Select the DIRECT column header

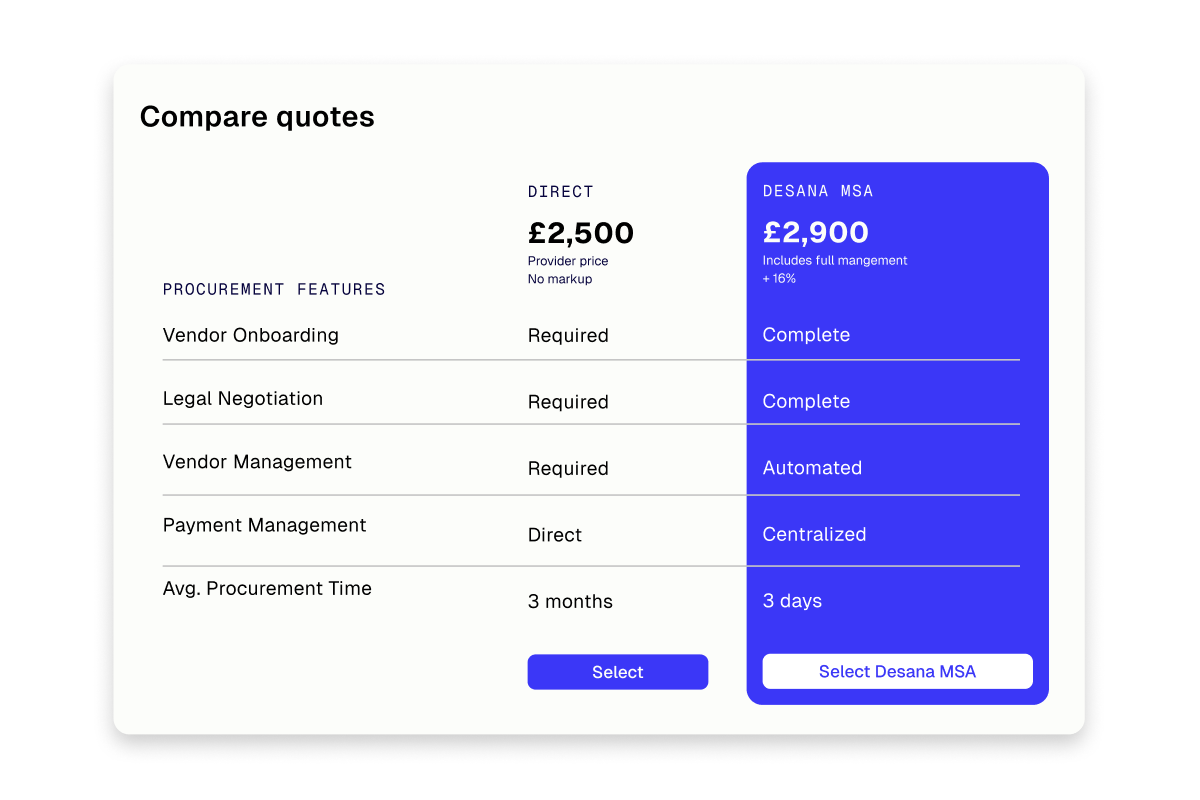tap(560, 191)
